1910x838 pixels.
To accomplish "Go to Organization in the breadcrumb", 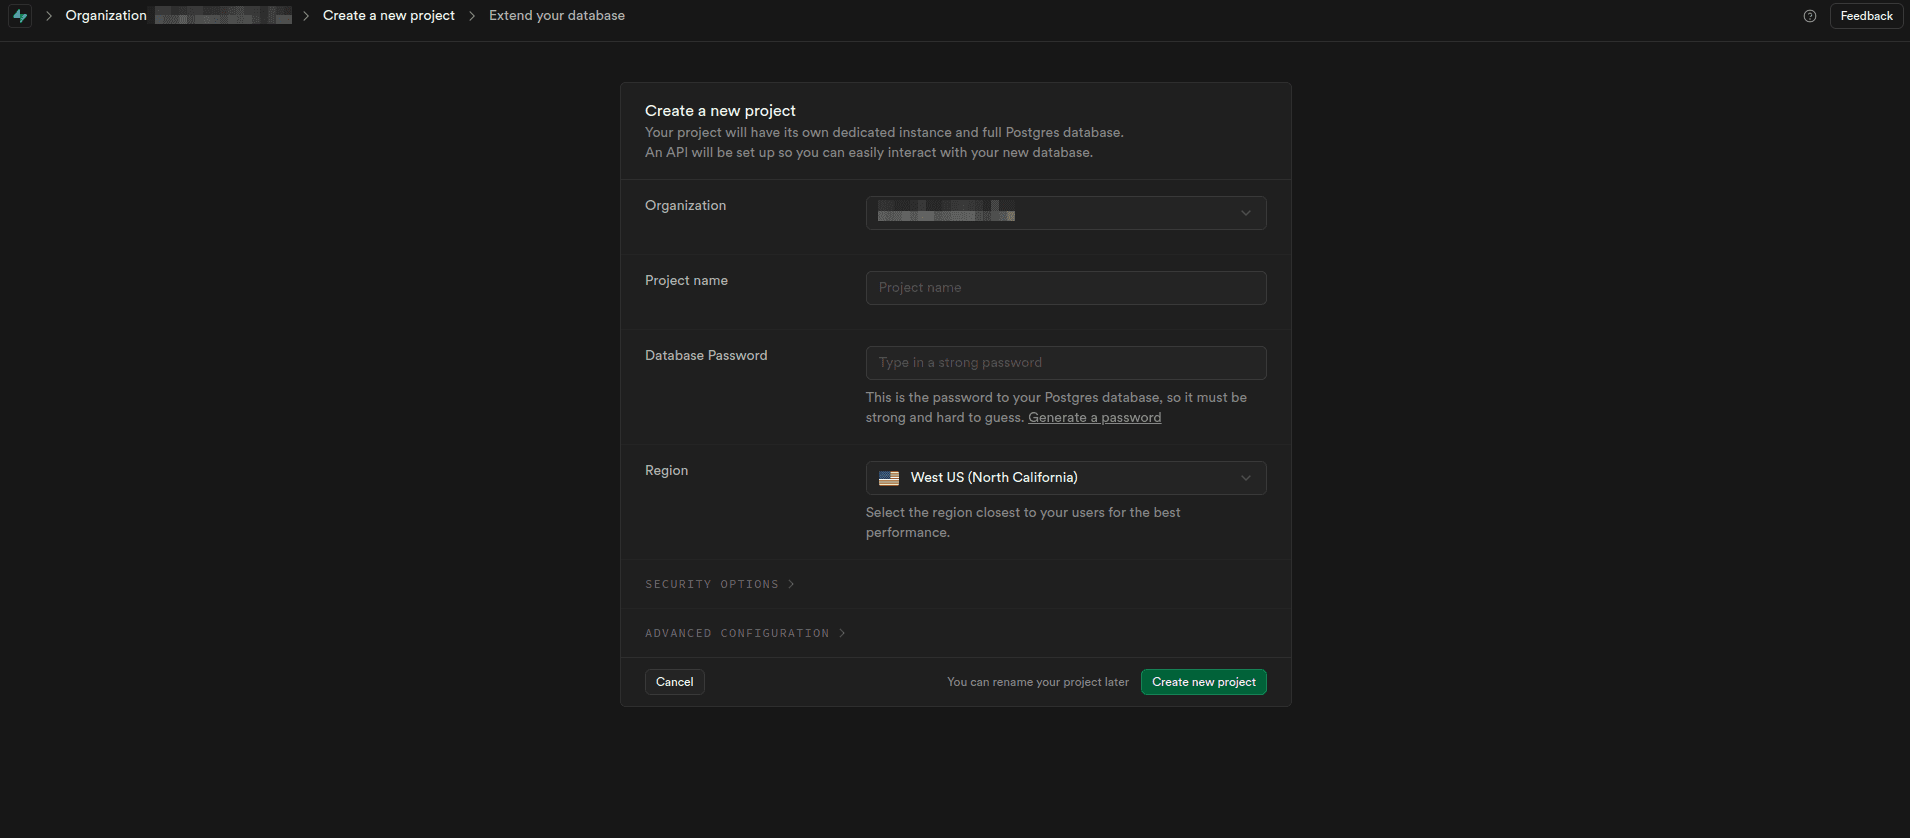I will pos(106,16).
